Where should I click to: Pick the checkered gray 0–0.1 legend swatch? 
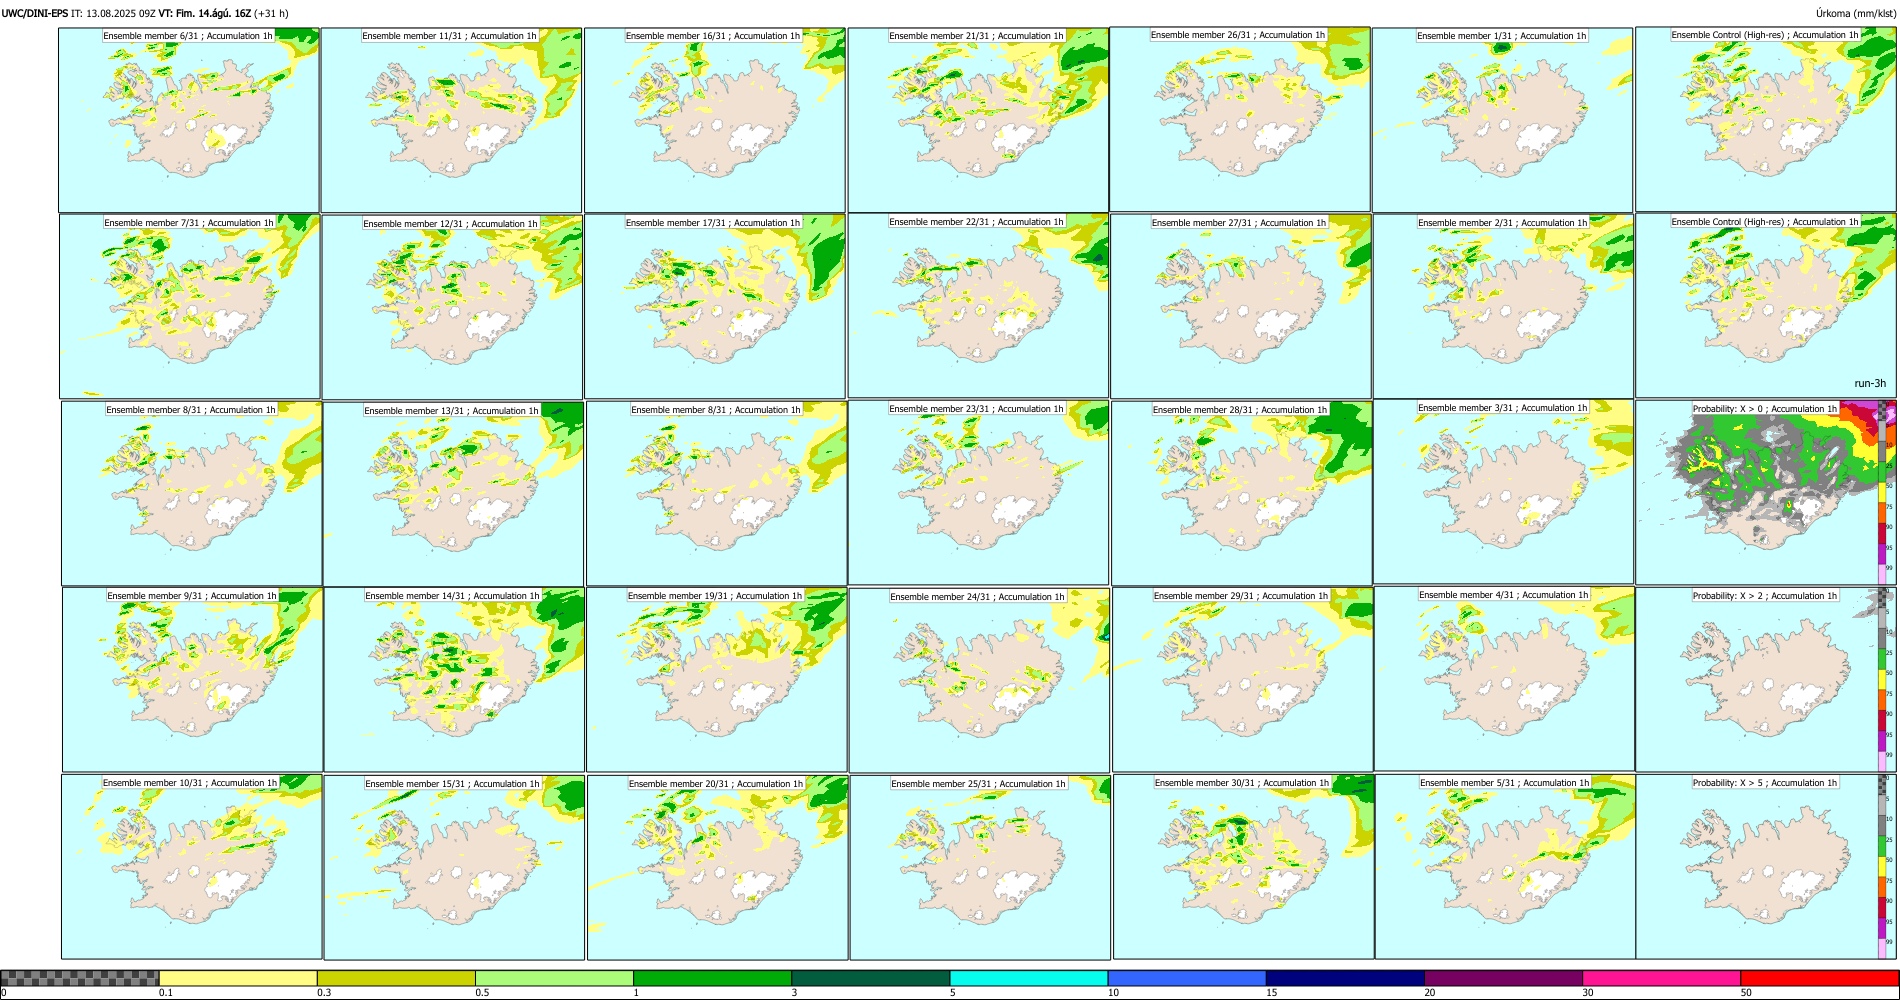click(x=80, y=978)
